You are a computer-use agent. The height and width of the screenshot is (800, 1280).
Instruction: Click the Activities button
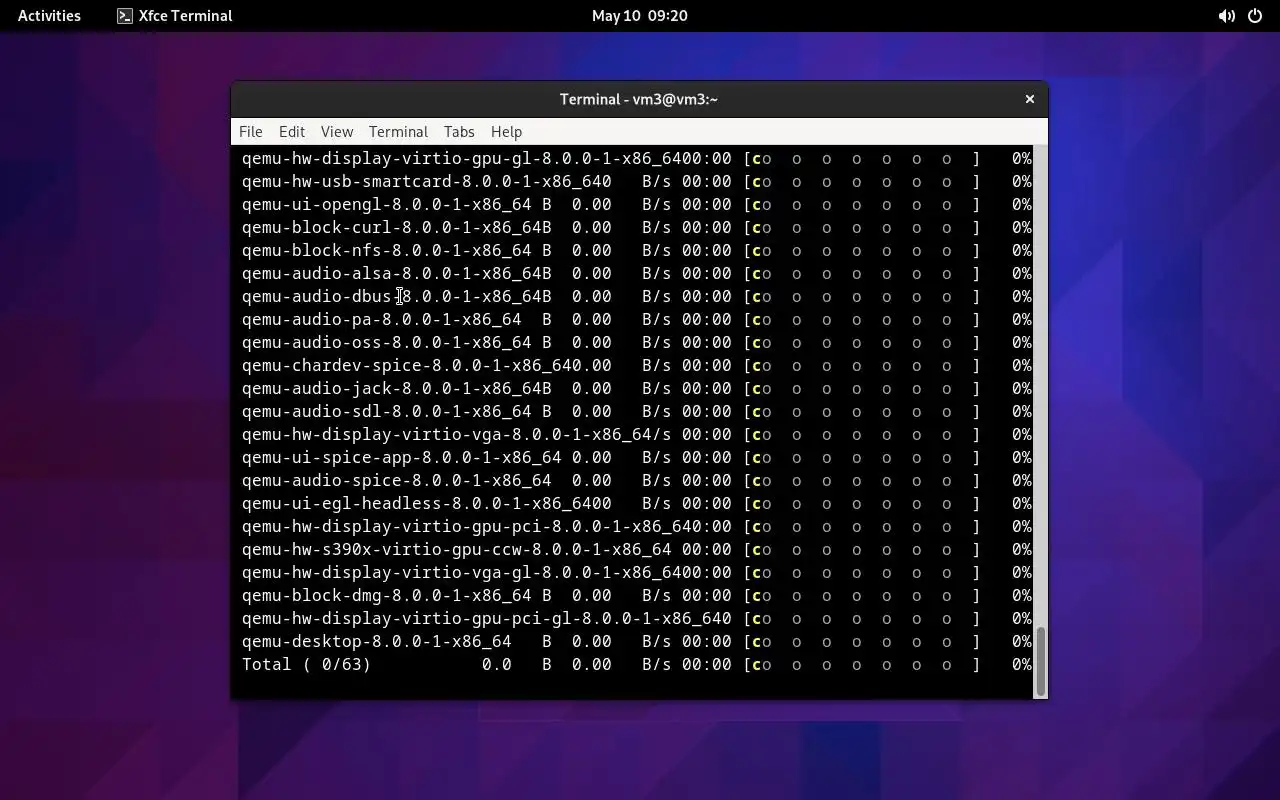click(49, 16)
